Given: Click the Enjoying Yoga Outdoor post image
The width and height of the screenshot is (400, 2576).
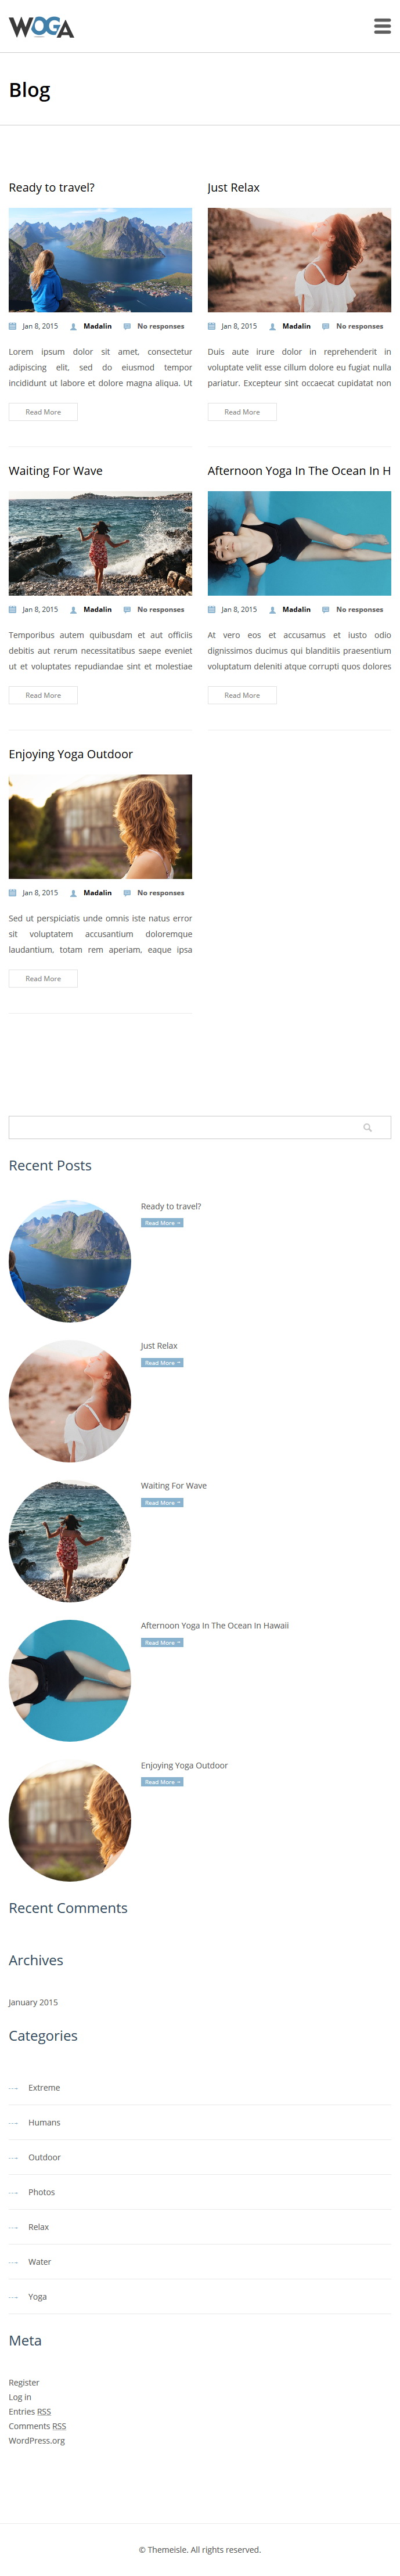Looking at the screenshot, I should pyautogui.click(x=100, y=827).
